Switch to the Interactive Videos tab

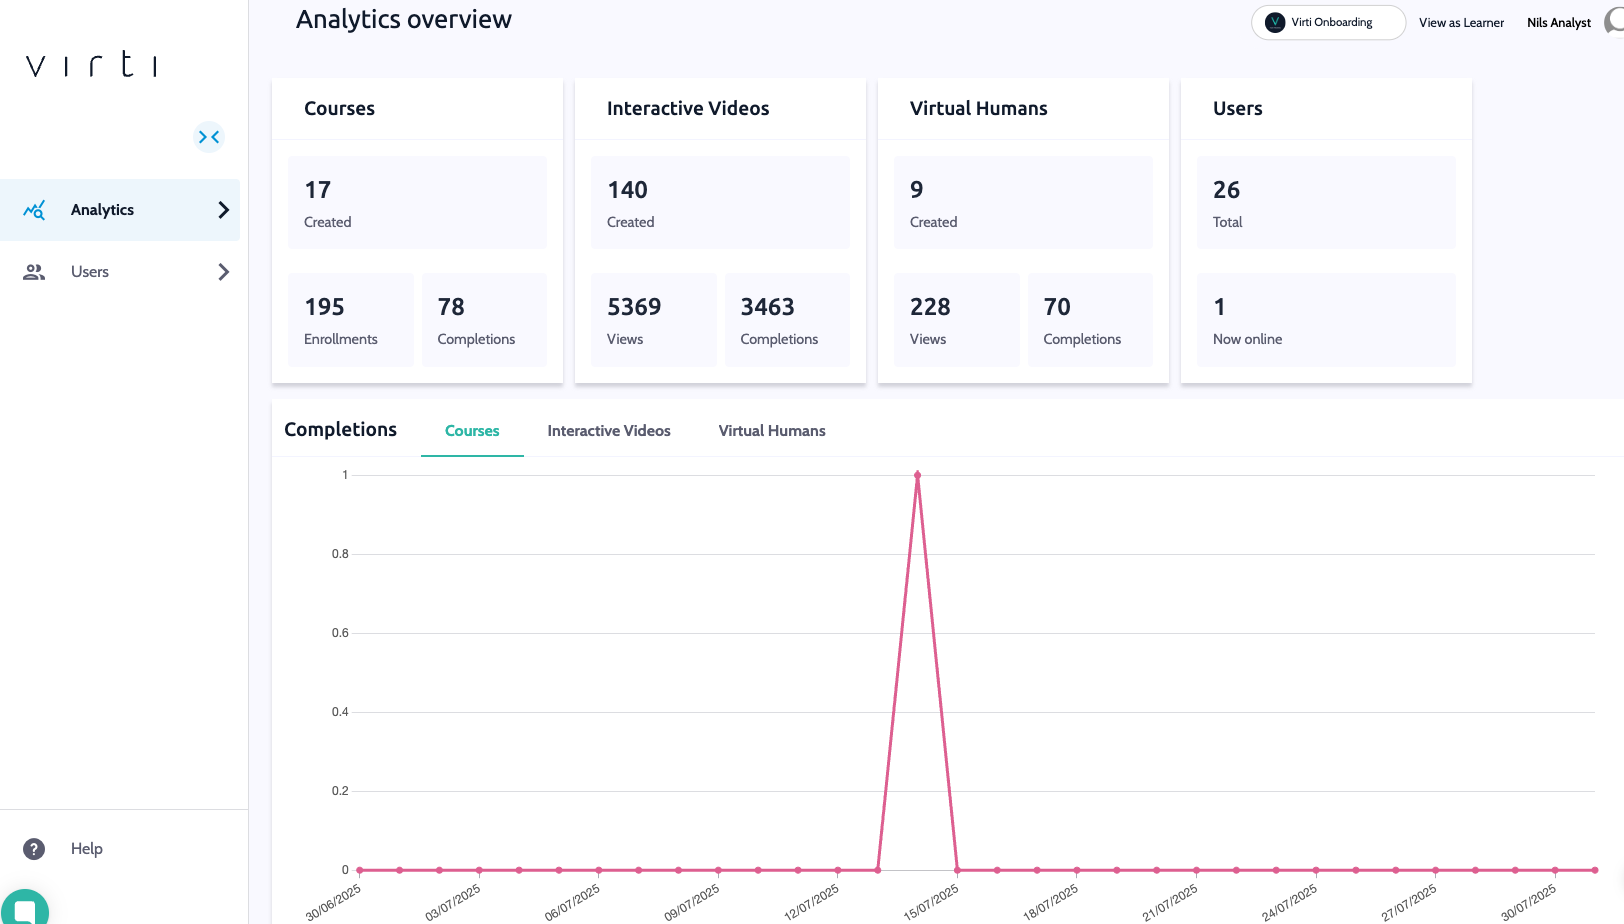609,431
